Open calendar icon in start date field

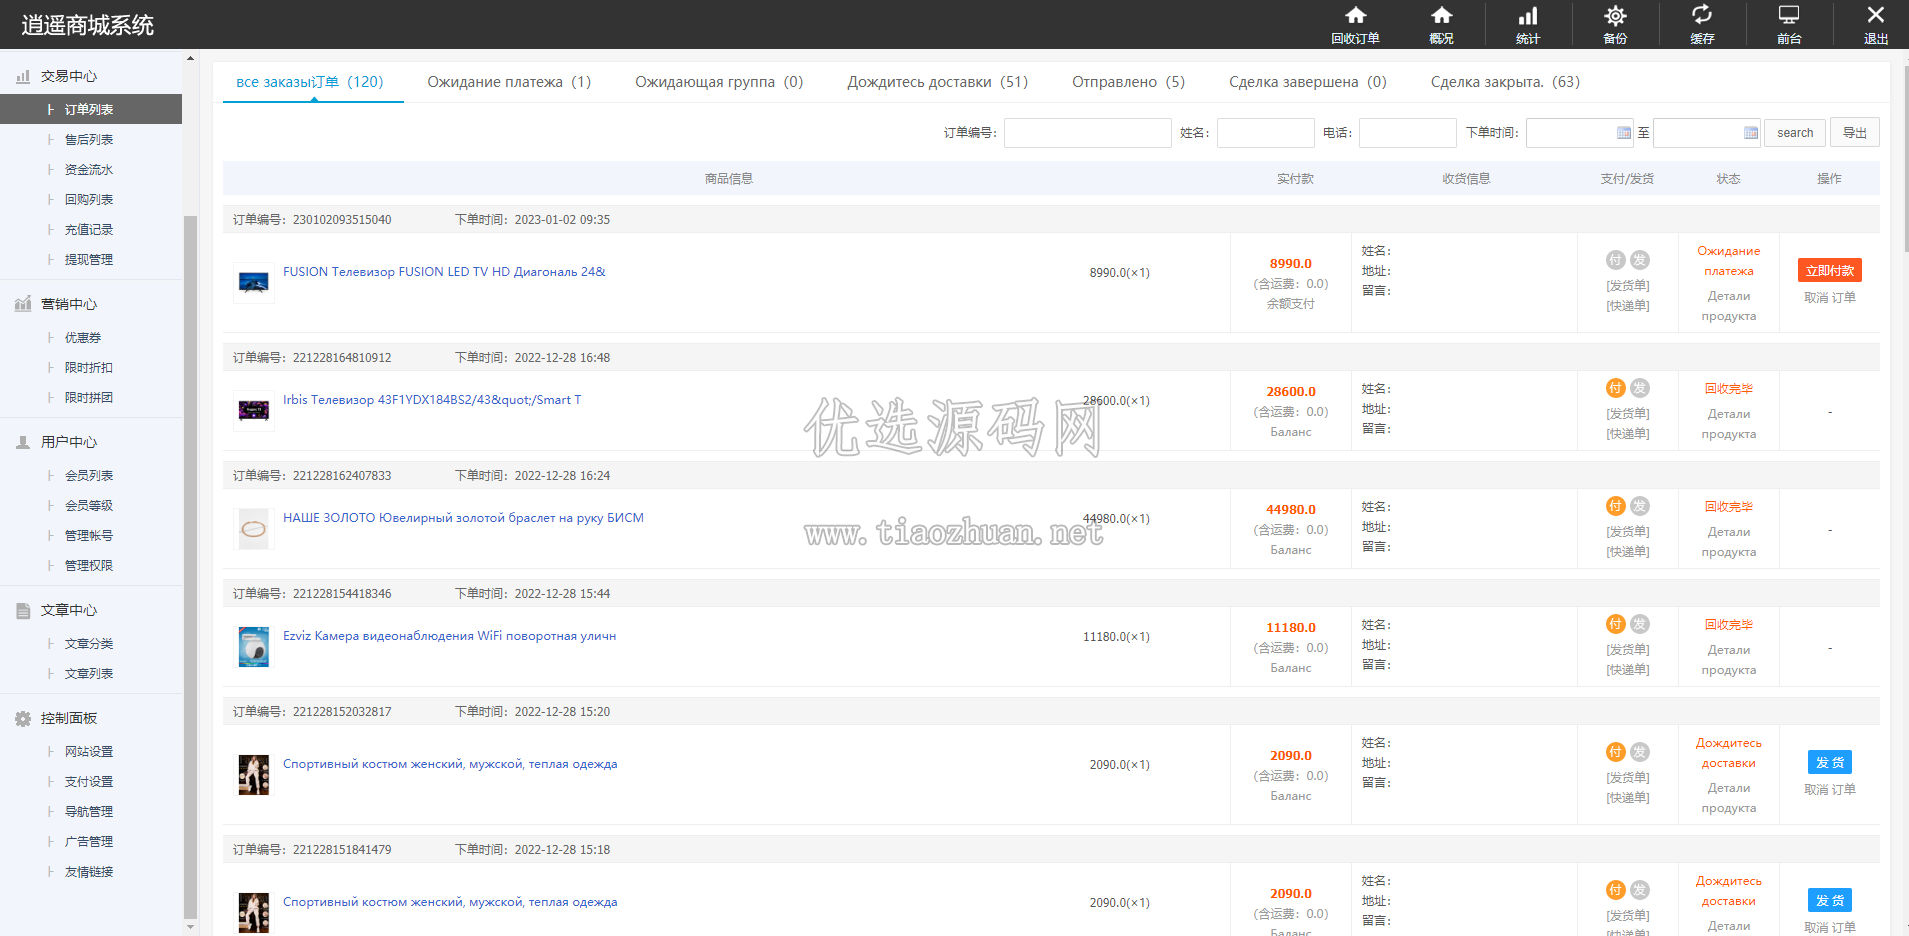1624,133
